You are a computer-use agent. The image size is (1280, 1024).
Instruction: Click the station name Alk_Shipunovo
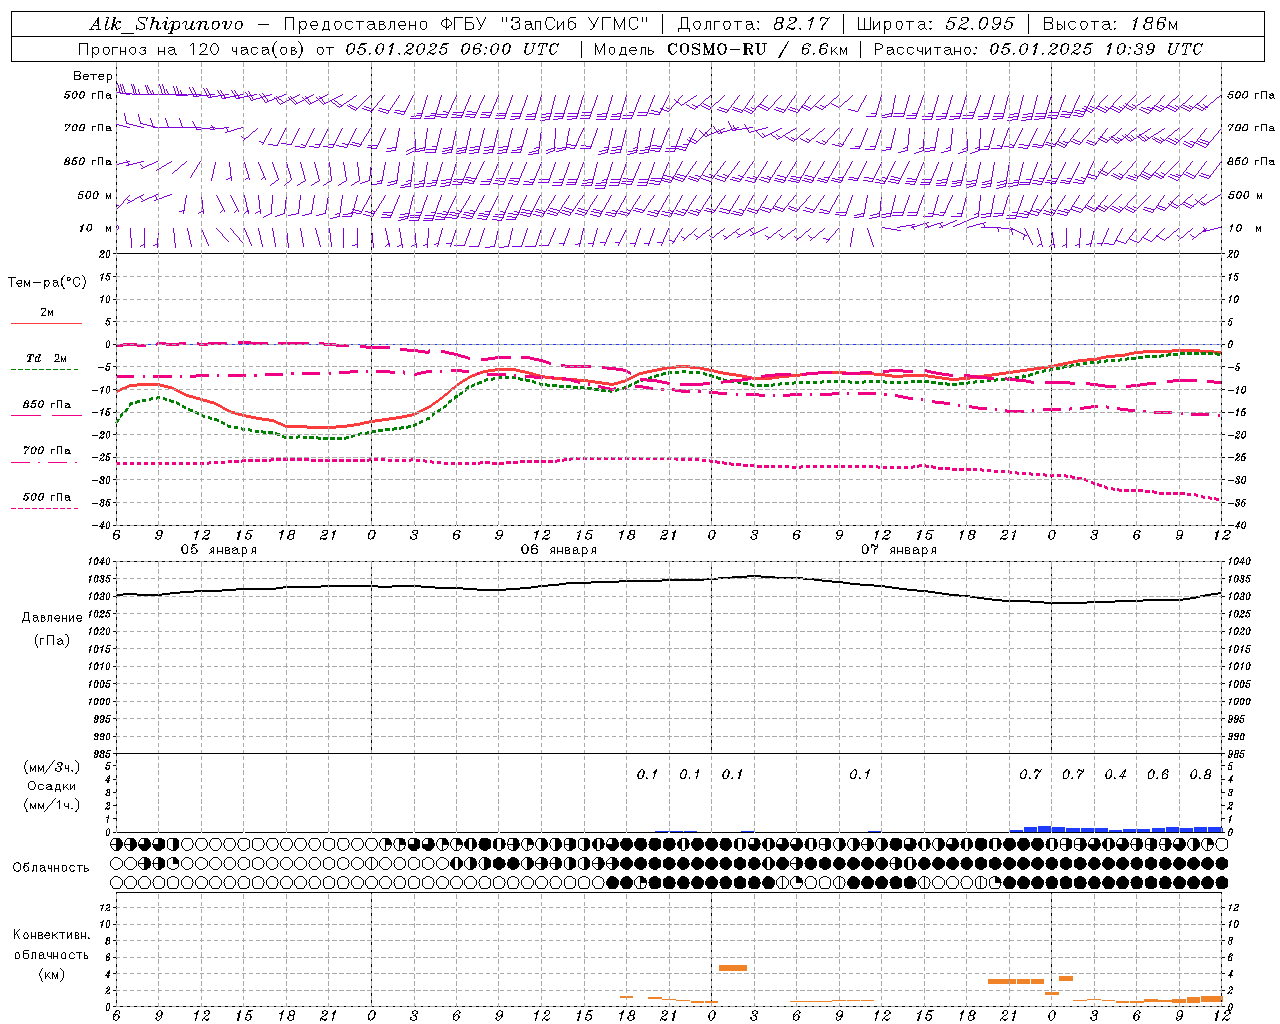pos(166,24)
